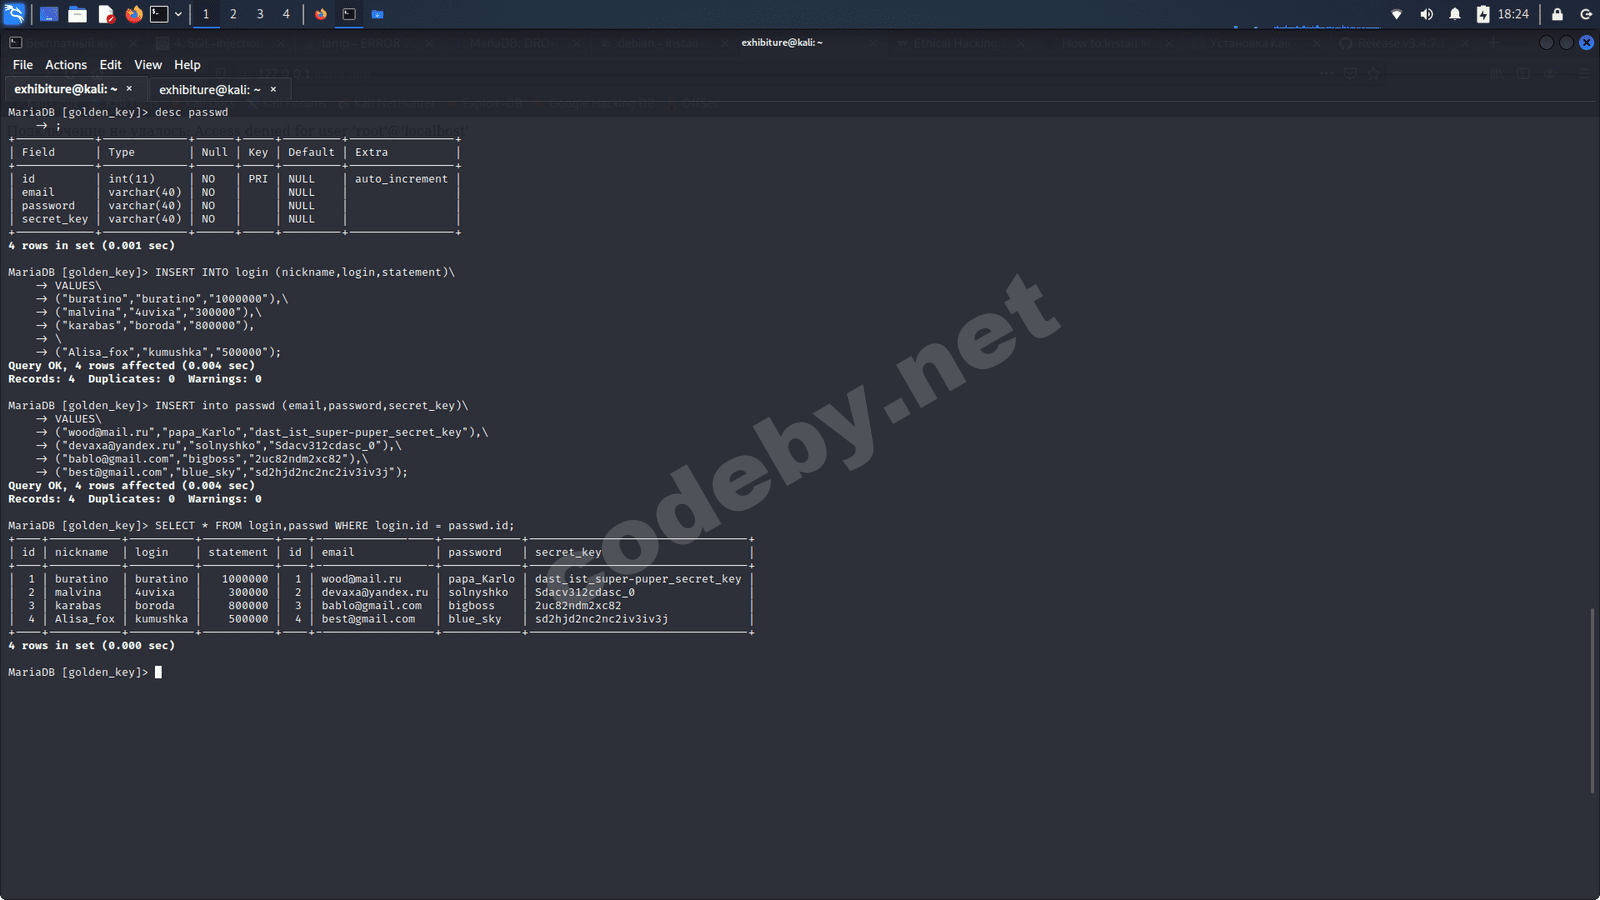Select the active bold exhibiture@kali tab

66,89
